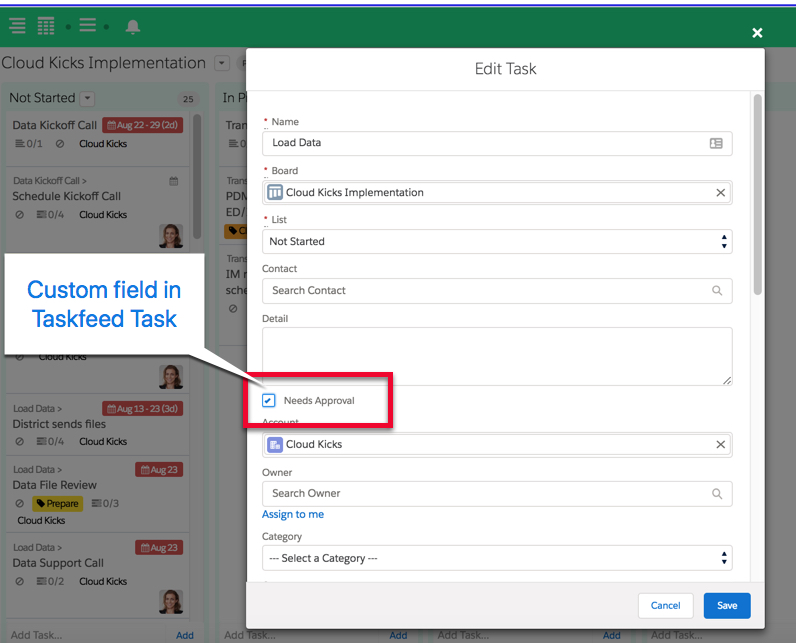Click the account icon beside Cloud Kicks

click(x=275, y=445)
